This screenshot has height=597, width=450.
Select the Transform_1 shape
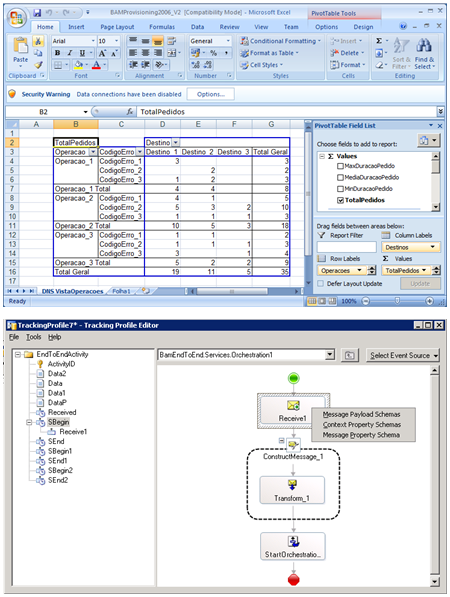click(x=292, y=490)
